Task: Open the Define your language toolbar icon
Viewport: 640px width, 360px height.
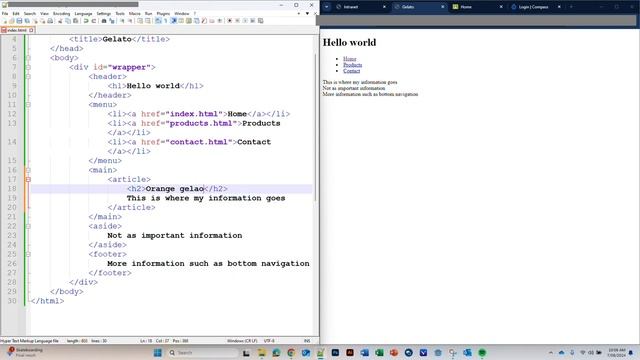Action: point(181,21)
